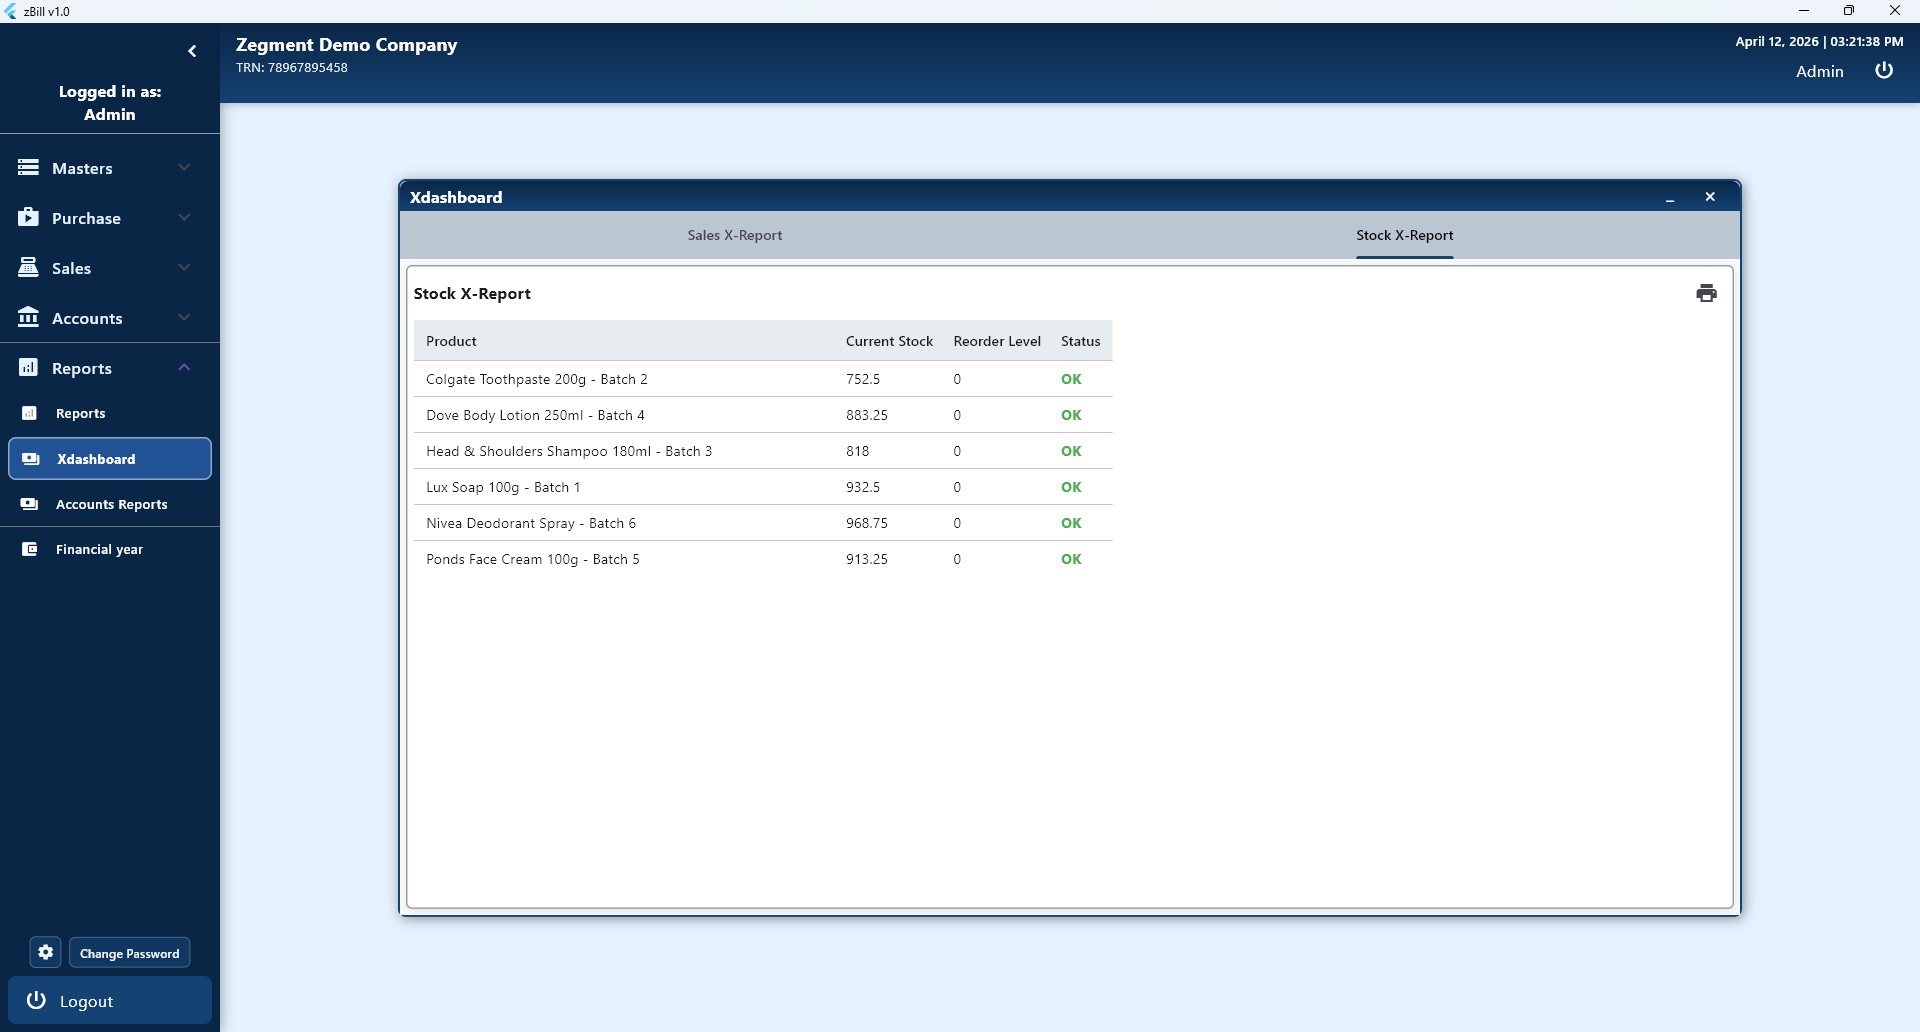Open Accounts Reports from the sidebar
Image resolution: width=1920 pixels, height=1032 pixels.
coord(111,504)
